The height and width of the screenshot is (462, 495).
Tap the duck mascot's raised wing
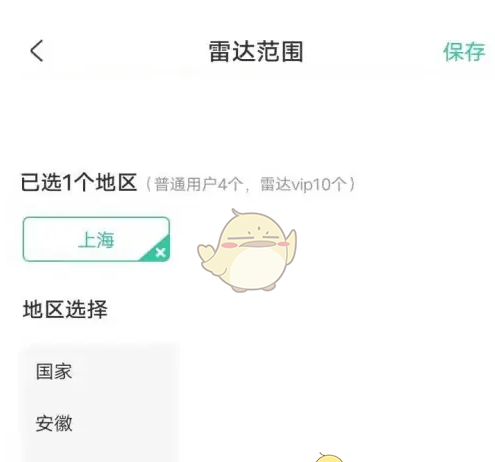pos(289,245)
